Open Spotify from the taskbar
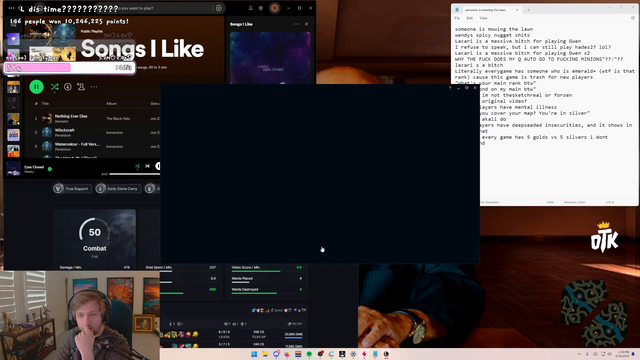The image size is (640, 360). pyautogui.click(x=309, y=354)
